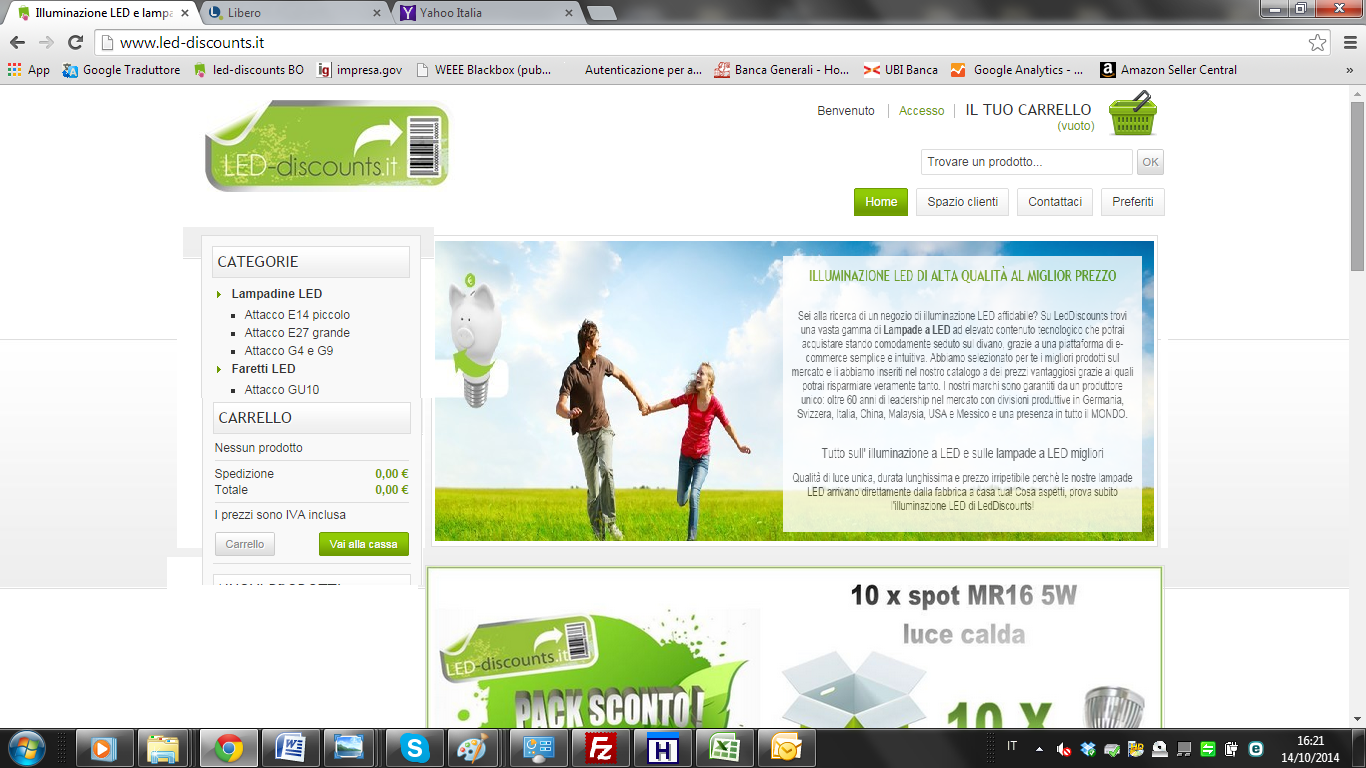Screen dimensions: 1366x768
Task: Open the impresa.gov bookmark
Action: [x=359, y=70]
